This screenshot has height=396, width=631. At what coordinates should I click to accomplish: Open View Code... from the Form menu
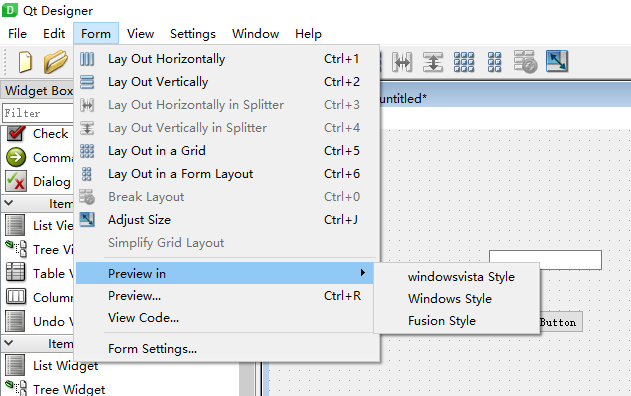pos(227,318)
